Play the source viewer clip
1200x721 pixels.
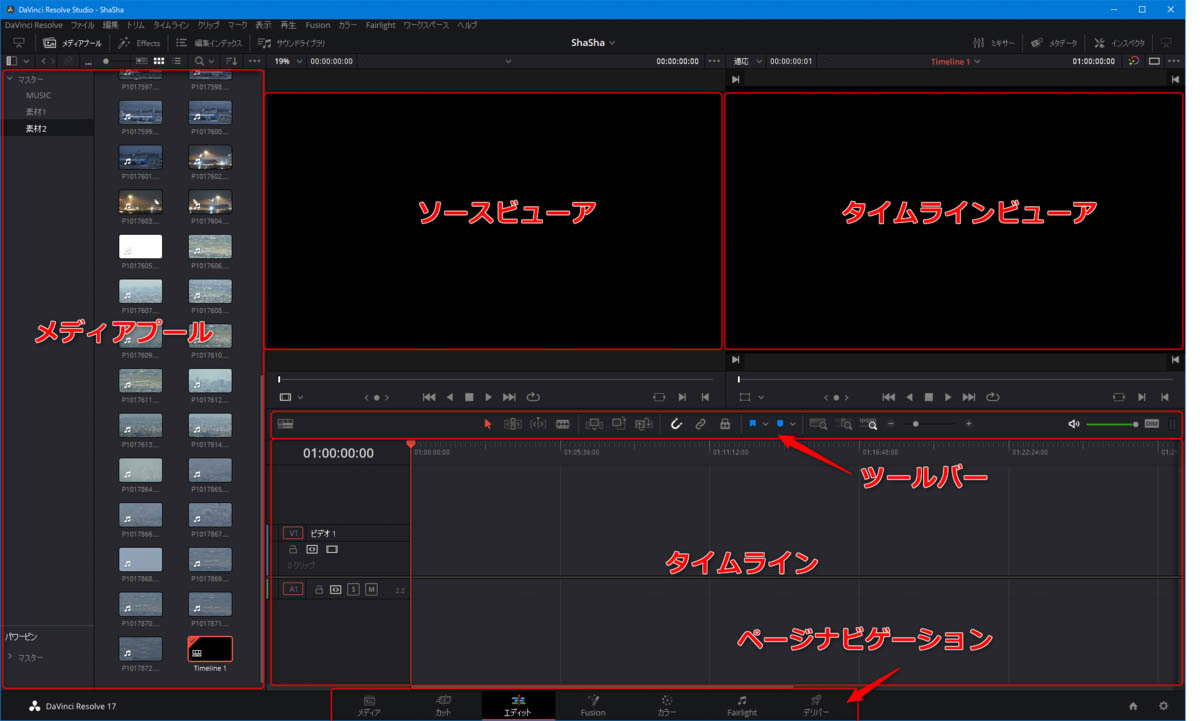coord(488,397)
